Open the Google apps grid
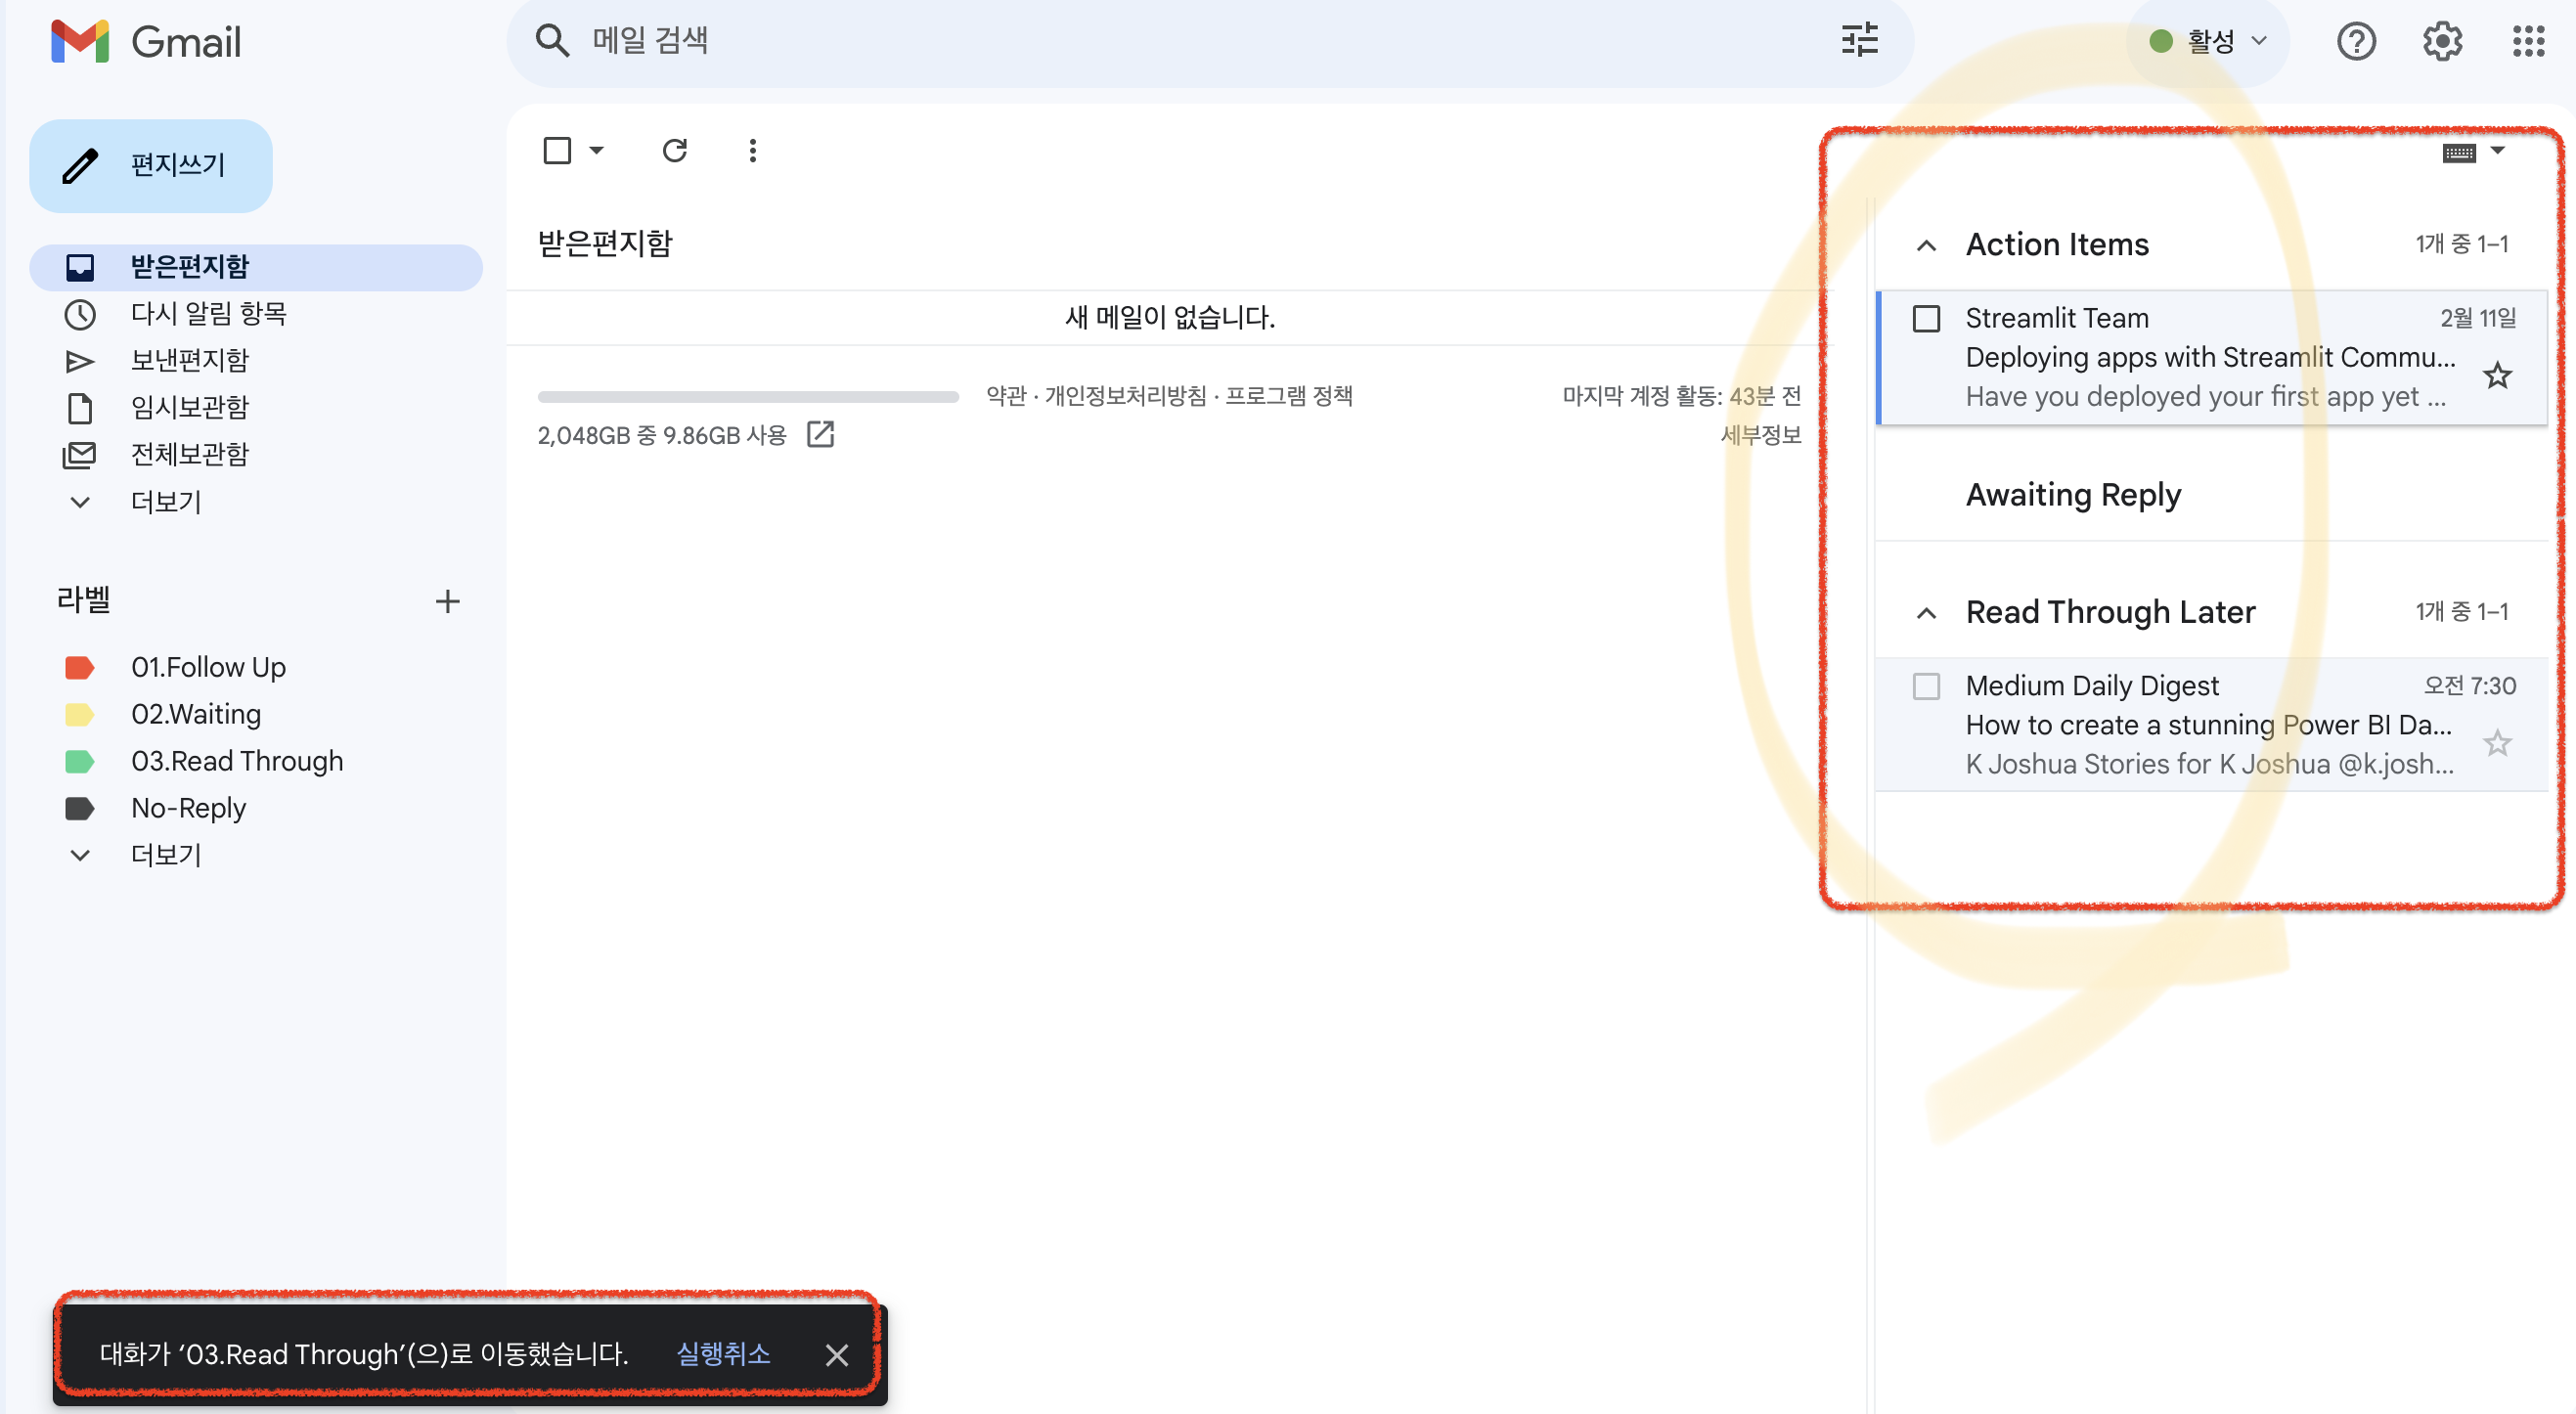Viewport: 2576px width, 1414px height. pos(2529,41)
